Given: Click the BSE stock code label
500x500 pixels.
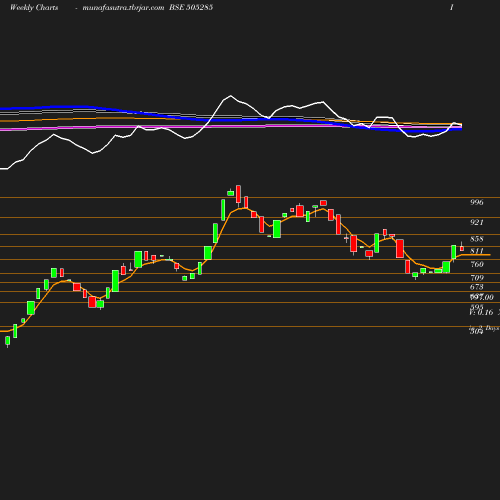Looking at the screenshot, I should [x=191, y=7].
